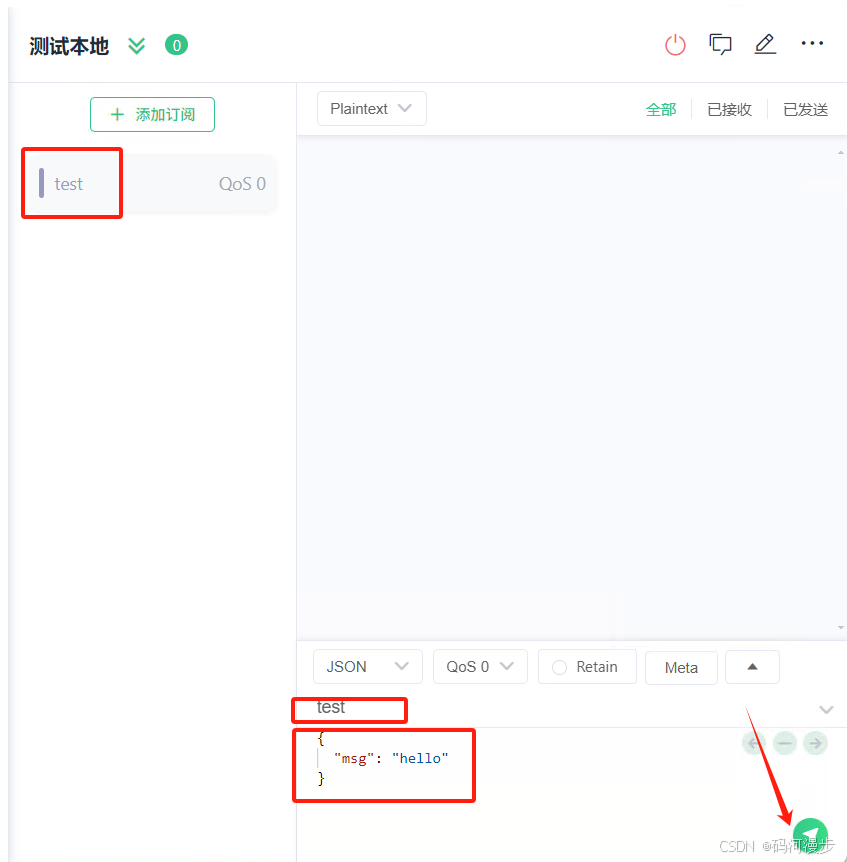Switch to the 已接收 received tab
This screenshot has width=847, height=862.
coord(729,109)
